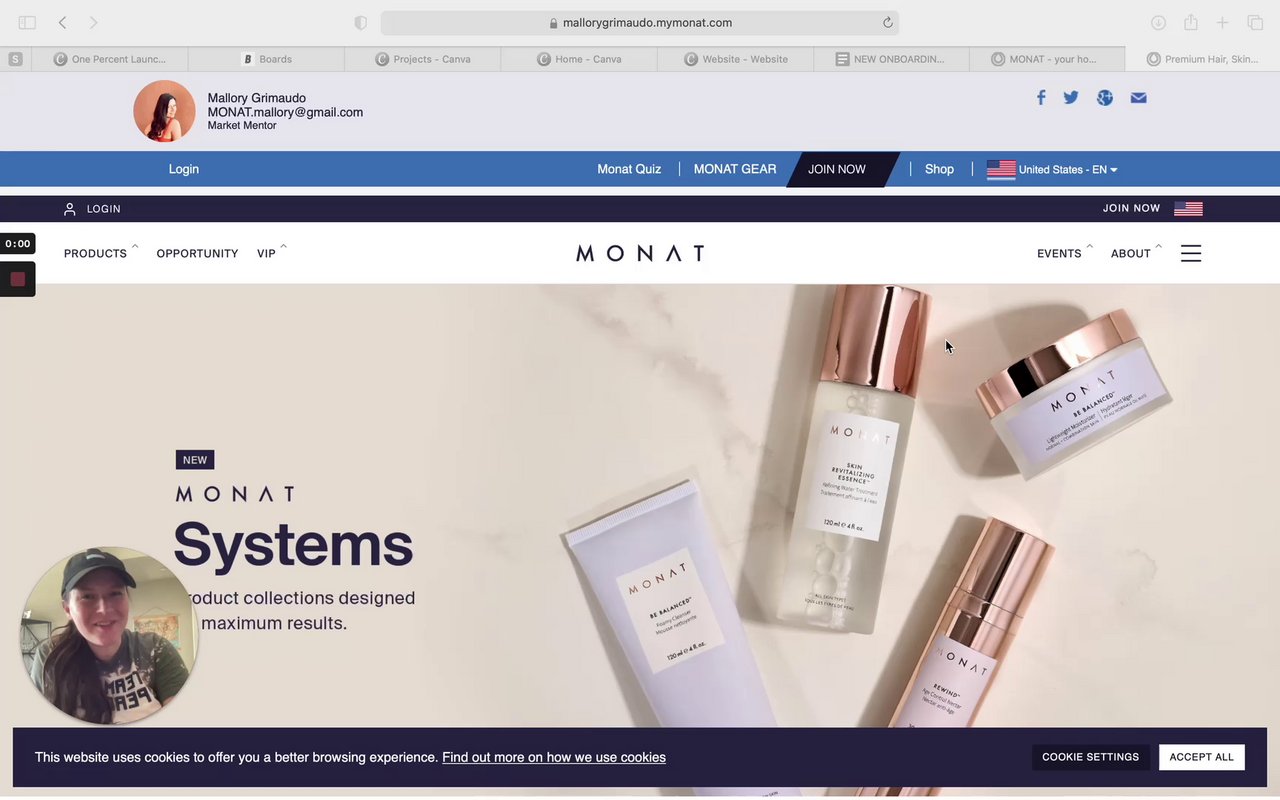The image size is (1280, 800).
Task: Click the 0:00 recording timer
Action: (17, 243)
